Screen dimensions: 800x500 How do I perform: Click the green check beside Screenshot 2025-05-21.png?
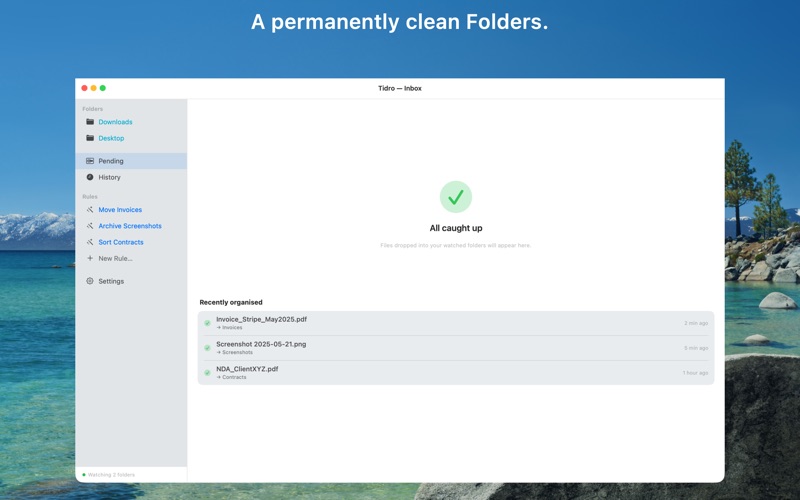click(207, 348)
